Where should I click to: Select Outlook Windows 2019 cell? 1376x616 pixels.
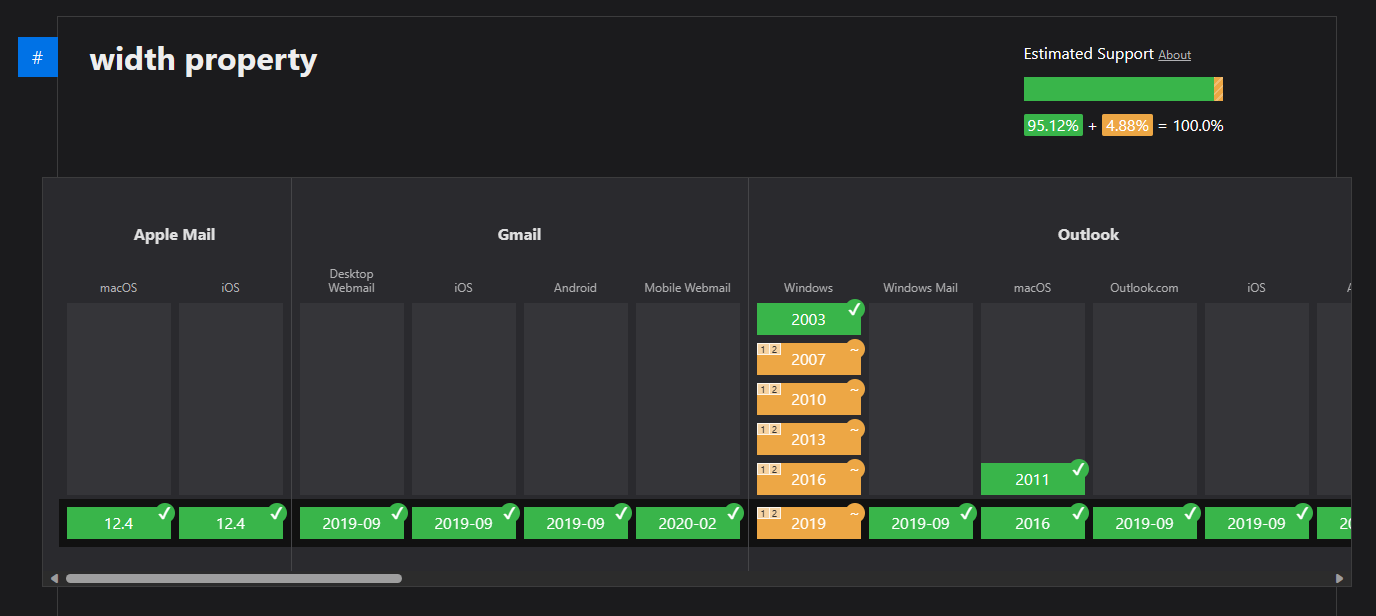click(x=809, y=523)
